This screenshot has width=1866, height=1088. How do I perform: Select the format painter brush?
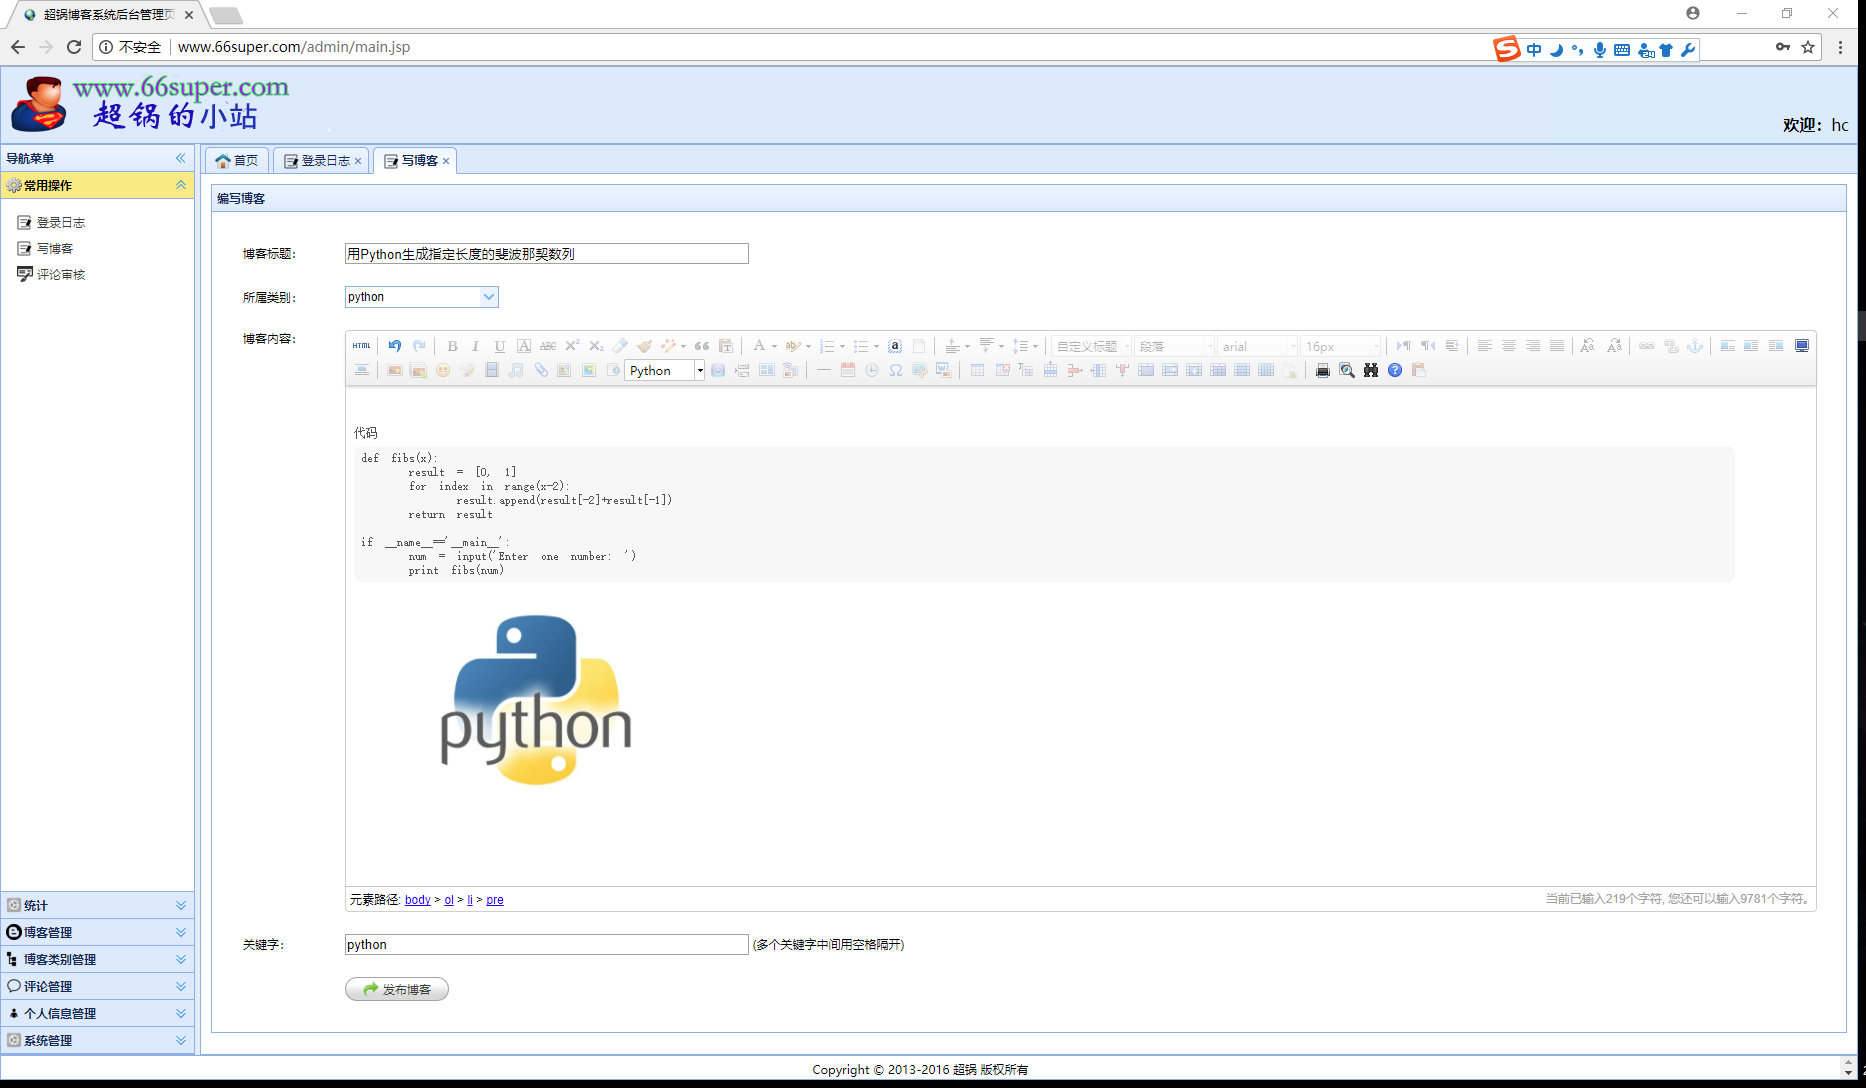coord(644,346)
